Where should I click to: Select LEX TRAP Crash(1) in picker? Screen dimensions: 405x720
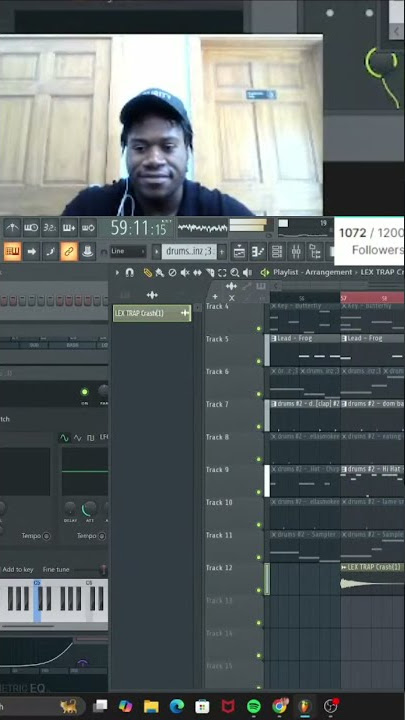(x=152, y=313)
